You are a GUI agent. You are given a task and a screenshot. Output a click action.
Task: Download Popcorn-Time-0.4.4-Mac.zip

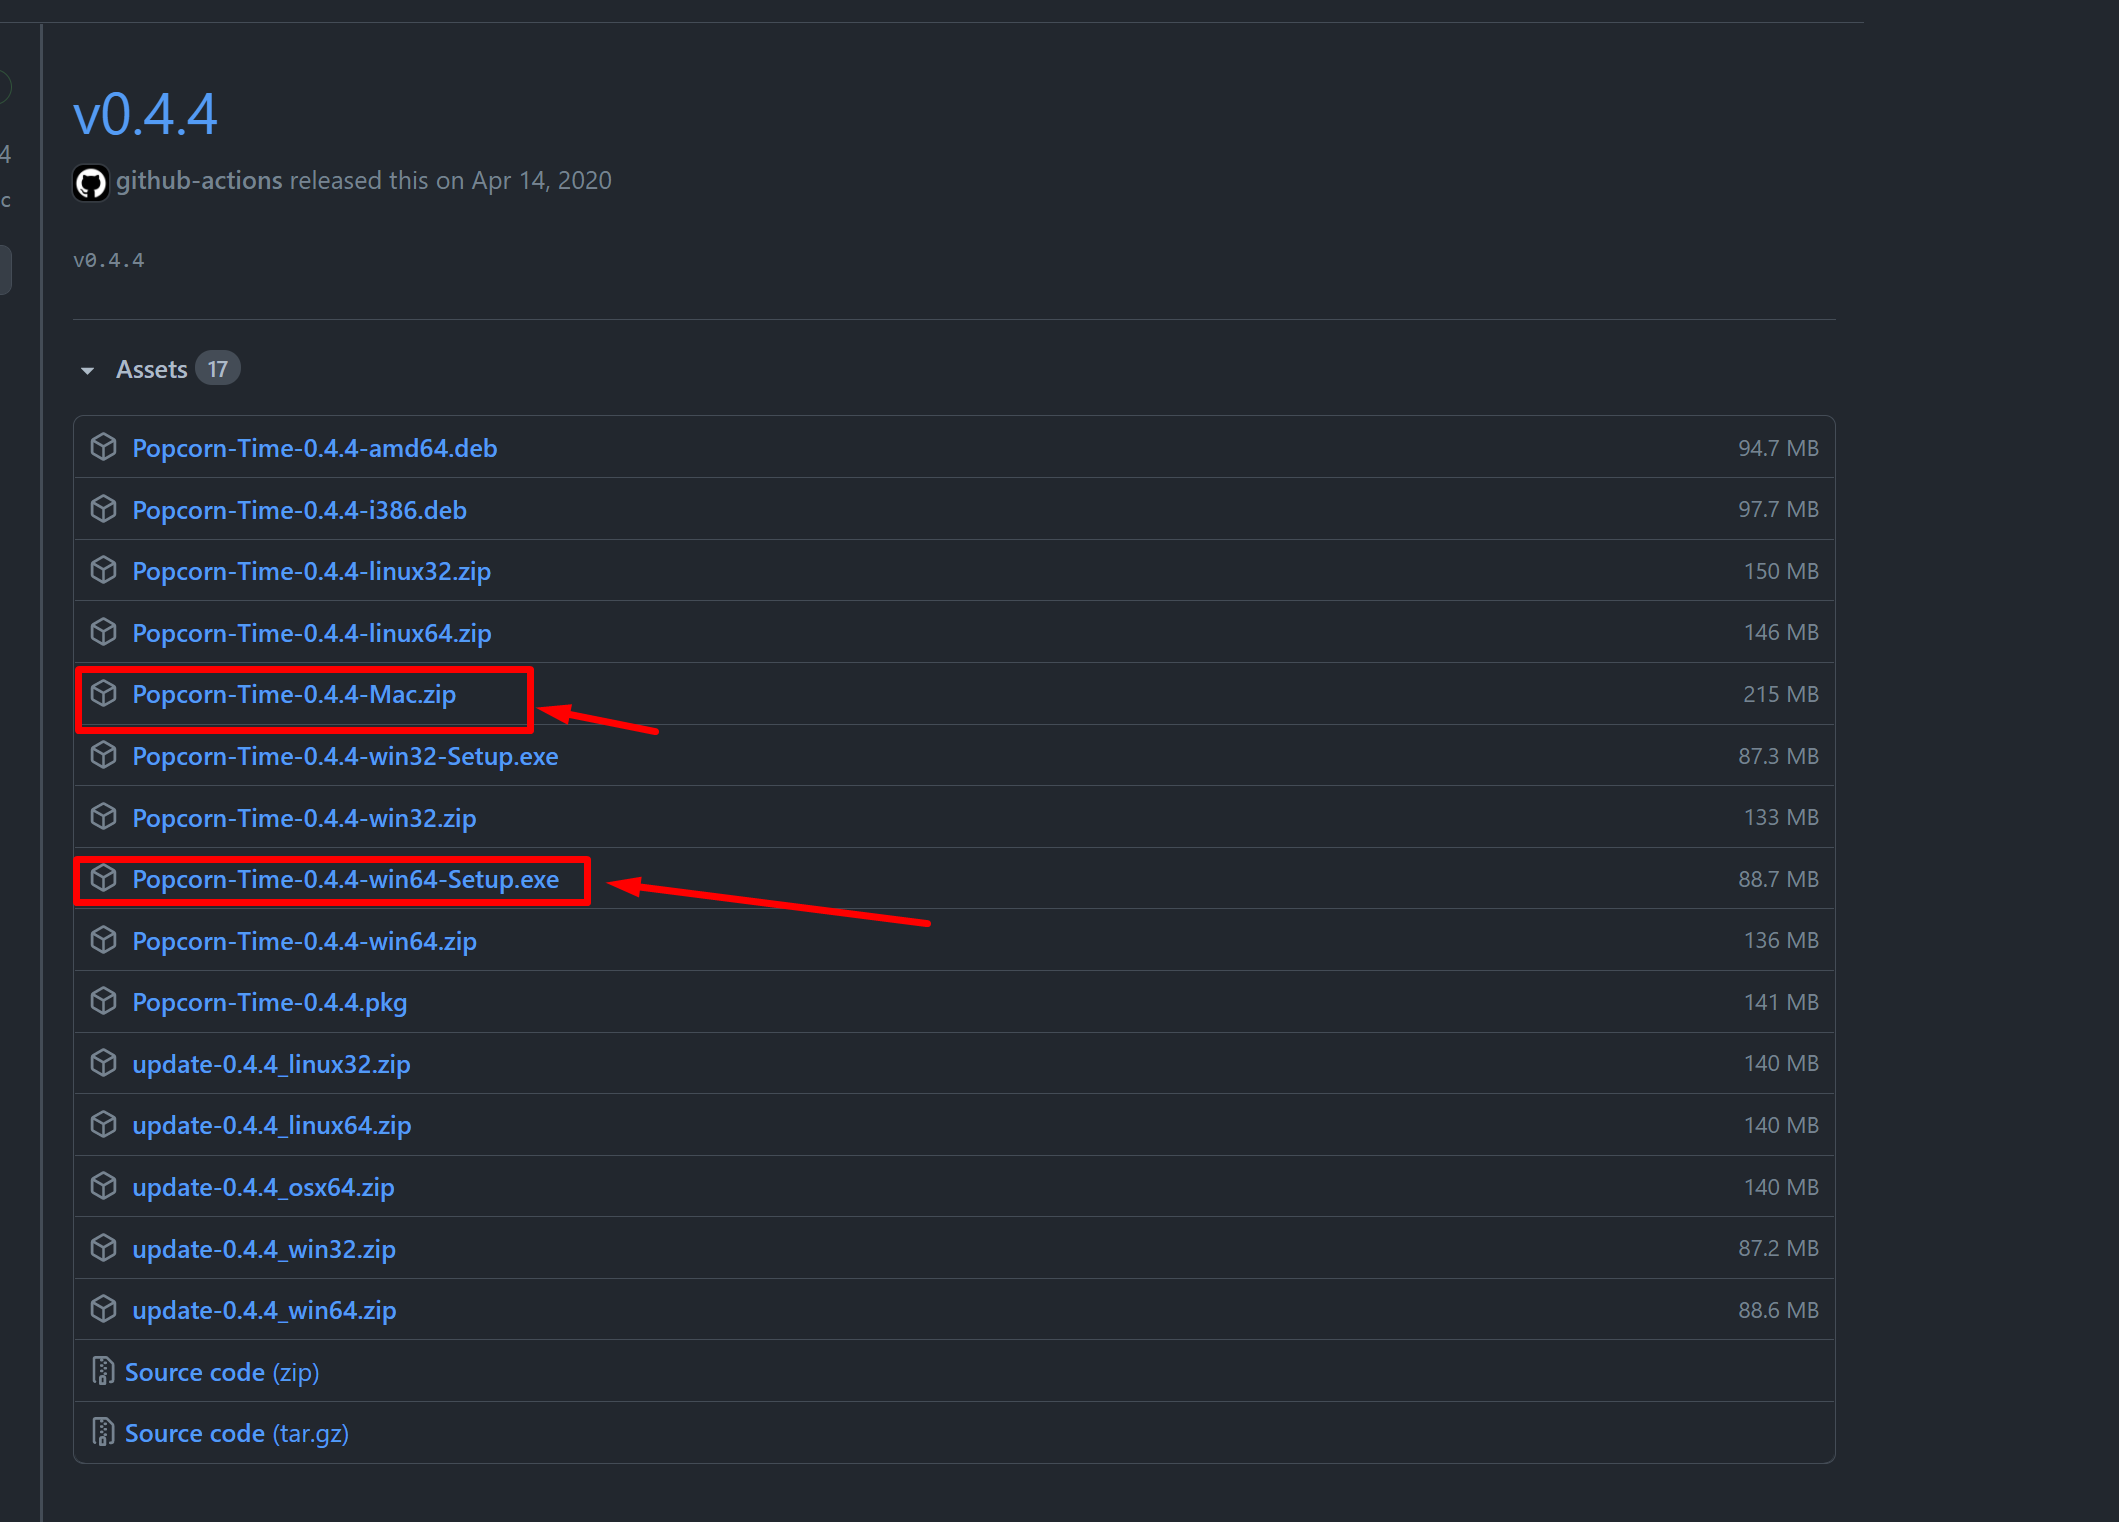294,694
